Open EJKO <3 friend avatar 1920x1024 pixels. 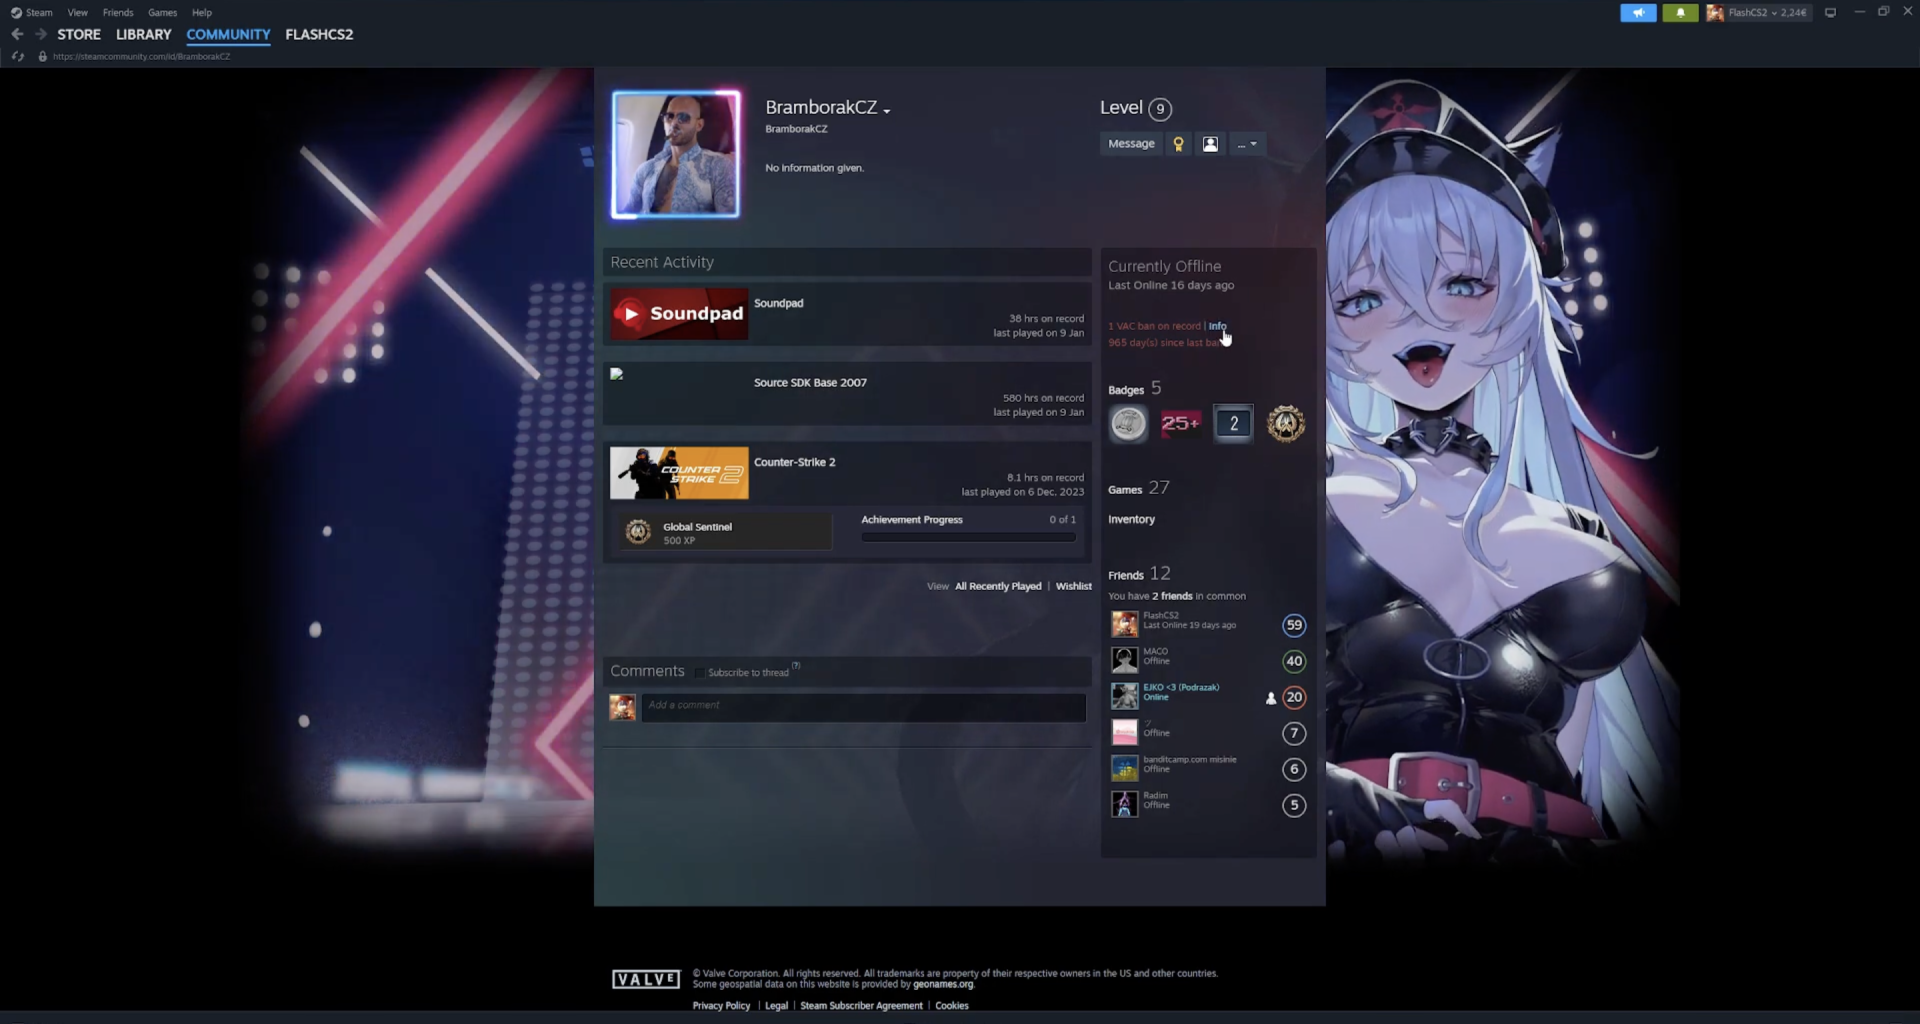point(1125,696)
